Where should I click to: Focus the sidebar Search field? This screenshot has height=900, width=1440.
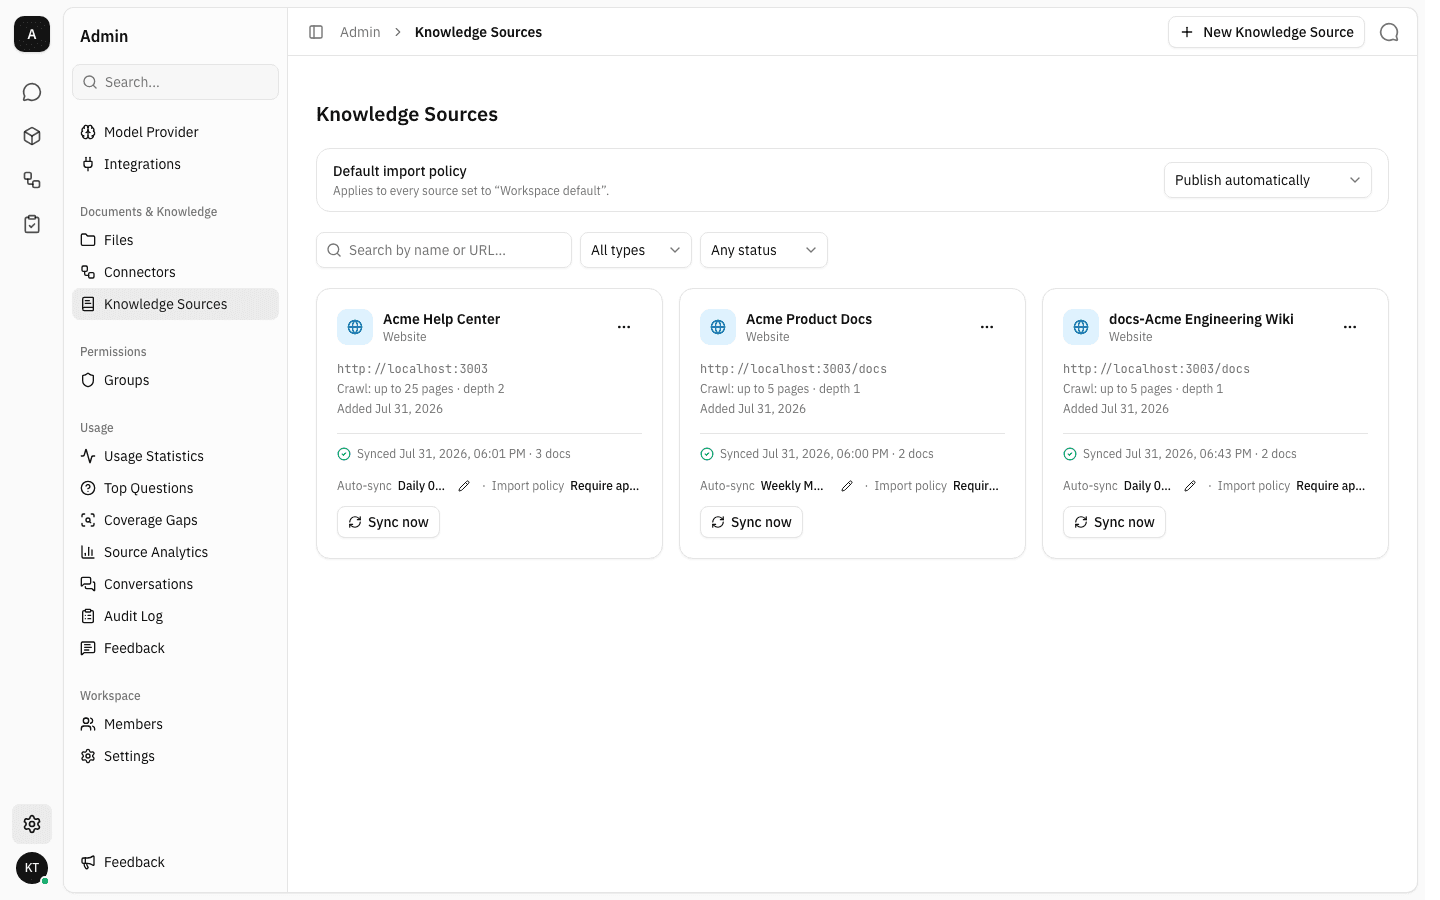[x=175, y=82]
